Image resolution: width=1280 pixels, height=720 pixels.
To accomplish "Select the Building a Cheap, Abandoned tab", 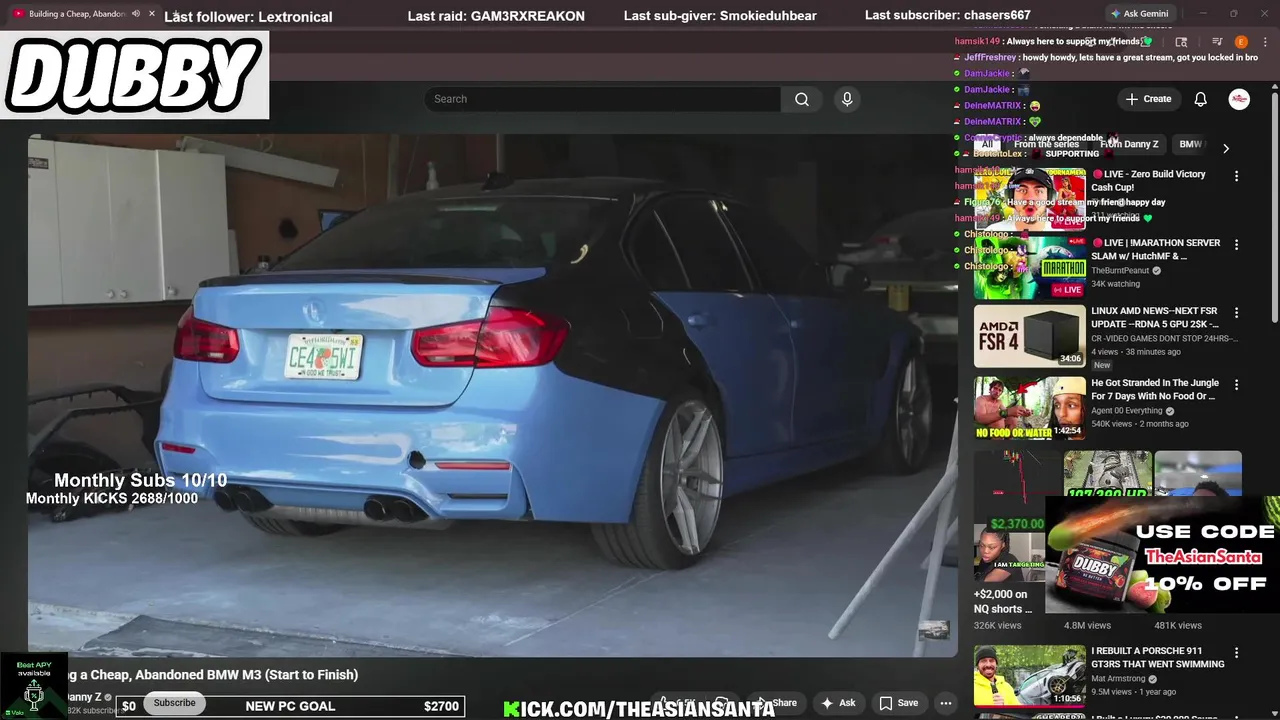I will tap(80, 14).
